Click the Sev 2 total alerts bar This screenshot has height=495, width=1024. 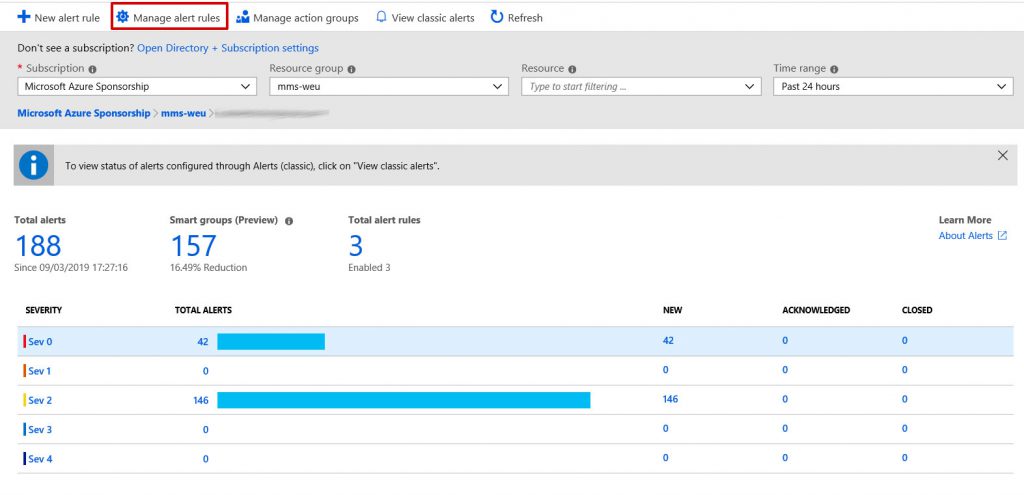(x=404, y=400)
